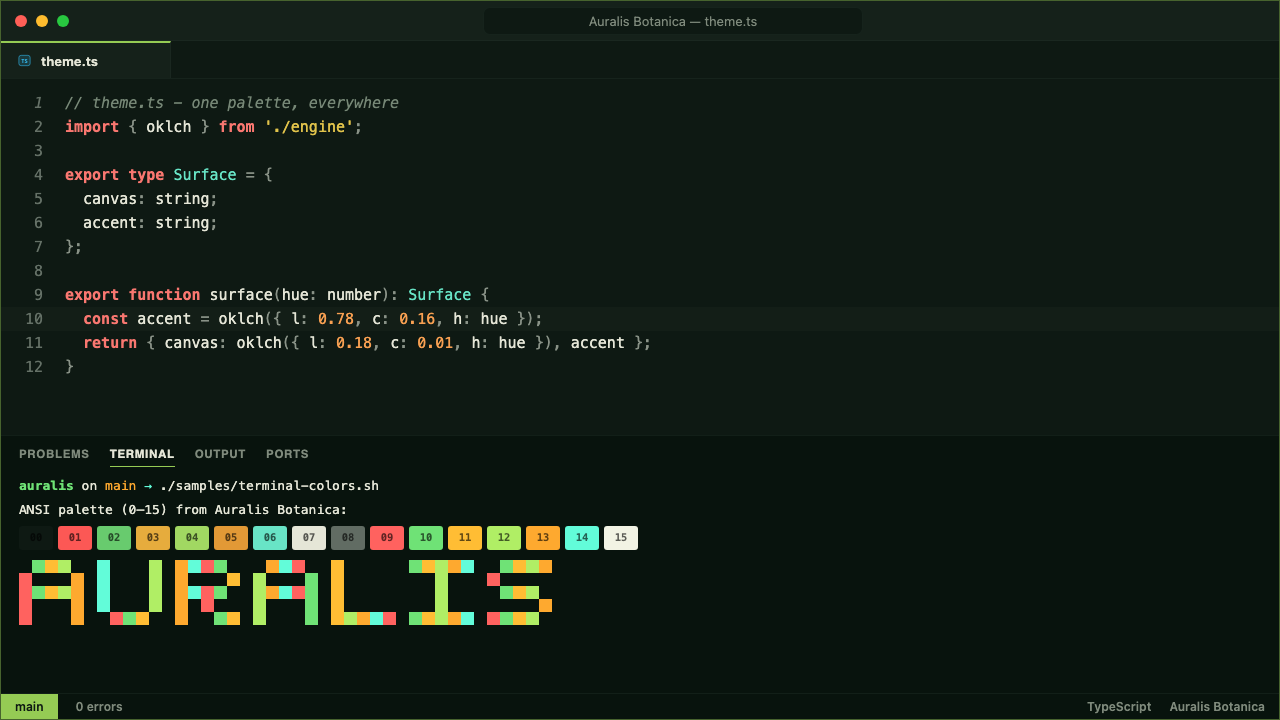Click the orange ANSI swatch 13
The width and height of the screenshot is (1280, 720).
point(543,538)
